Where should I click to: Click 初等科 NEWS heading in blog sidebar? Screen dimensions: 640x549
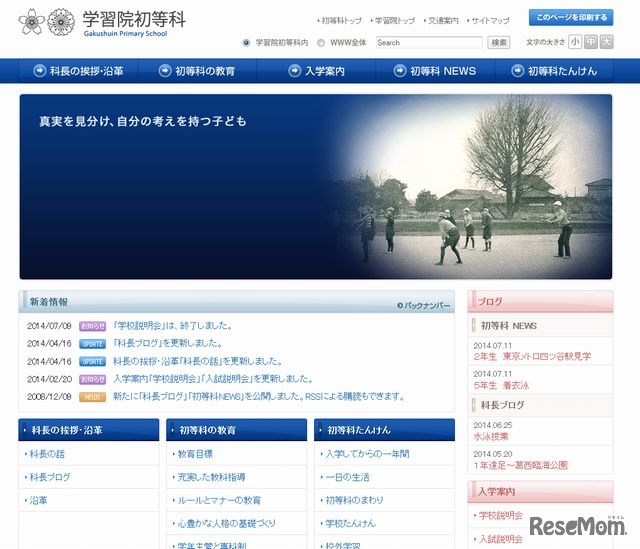click(x=509, y=326)
